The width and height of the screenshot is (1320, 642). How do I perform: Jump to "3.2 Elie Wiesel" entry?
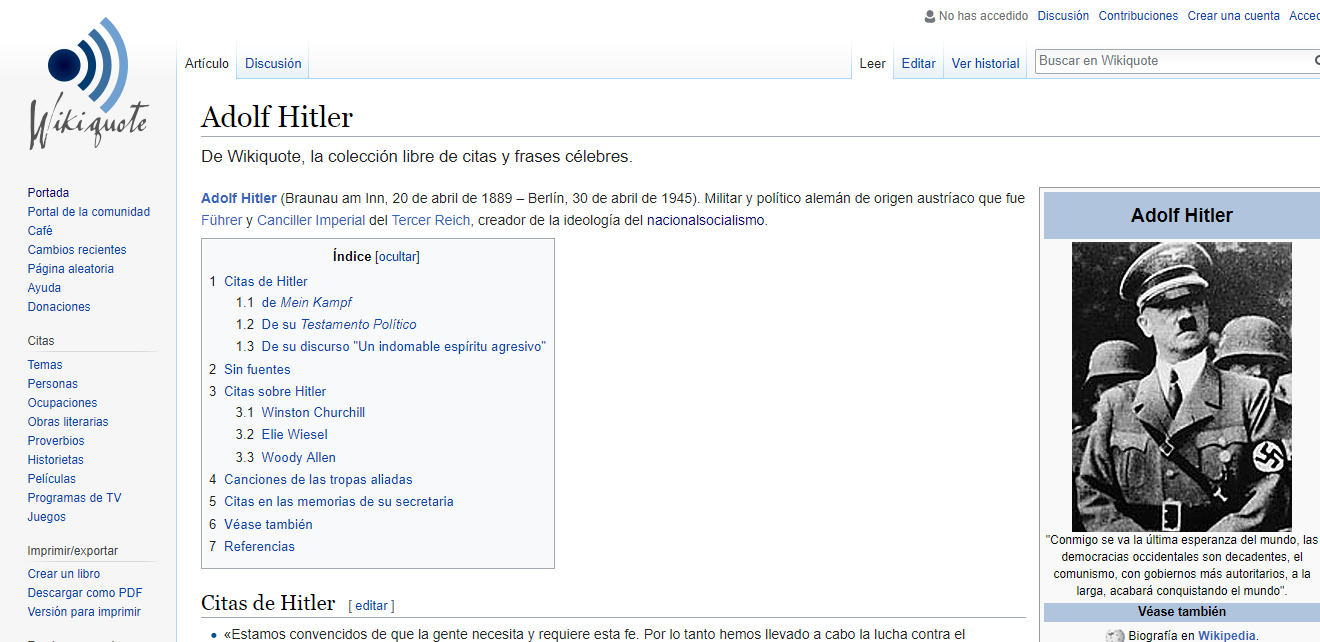pos(282,435)
